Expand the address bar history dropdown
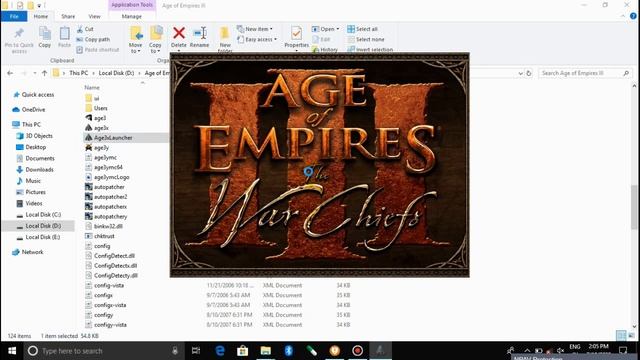This screenshot has height=360, width=640. tap(520, 73)
